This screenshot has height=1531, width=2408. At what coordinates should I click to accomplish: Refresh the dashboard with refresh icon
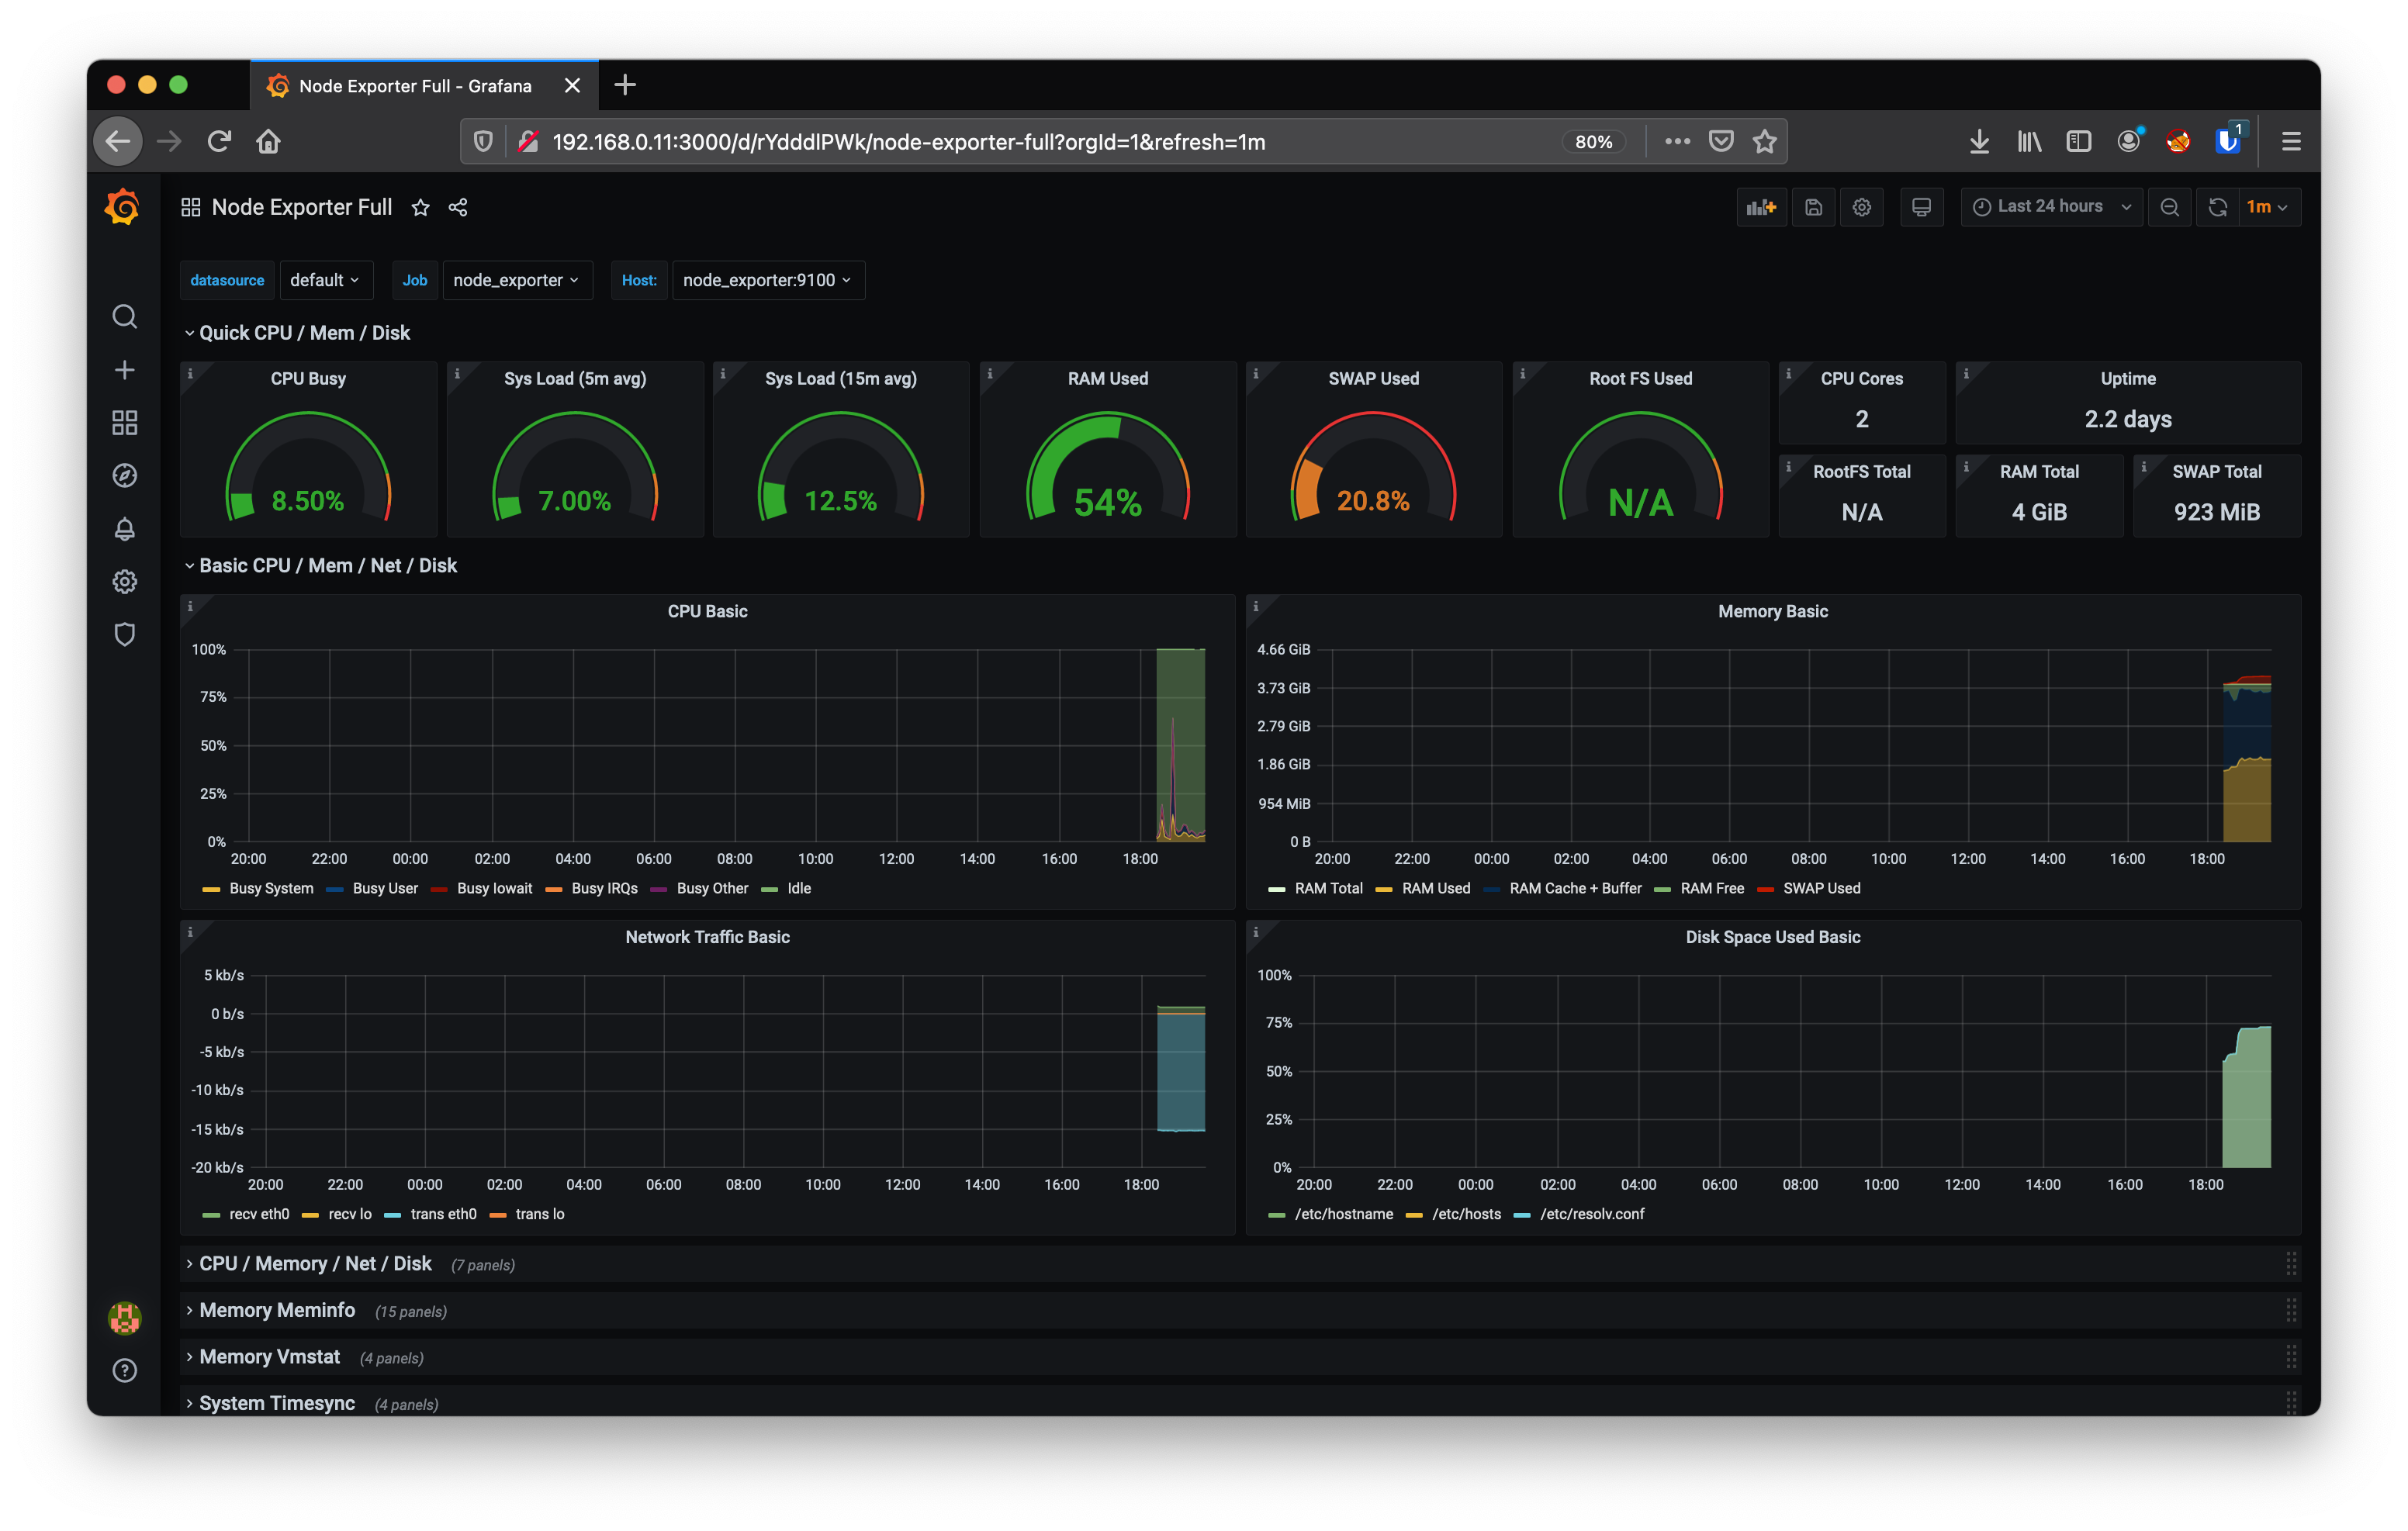point(2217,207)
